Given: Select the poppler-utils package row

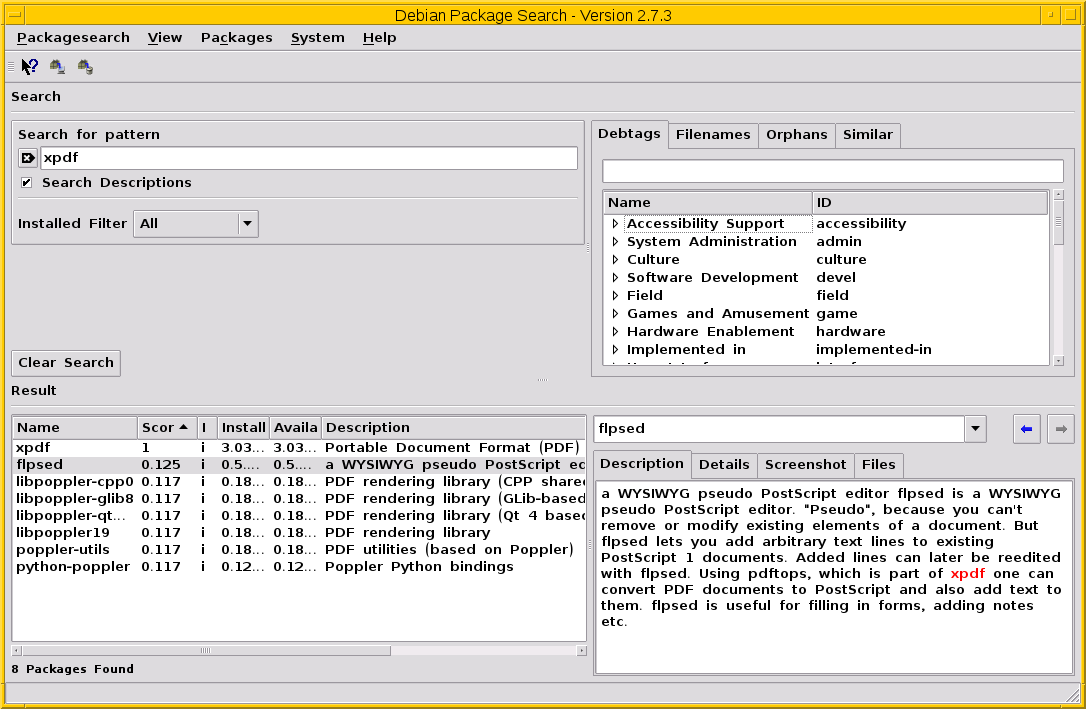Looking at the screenshot, I should 63,549.
